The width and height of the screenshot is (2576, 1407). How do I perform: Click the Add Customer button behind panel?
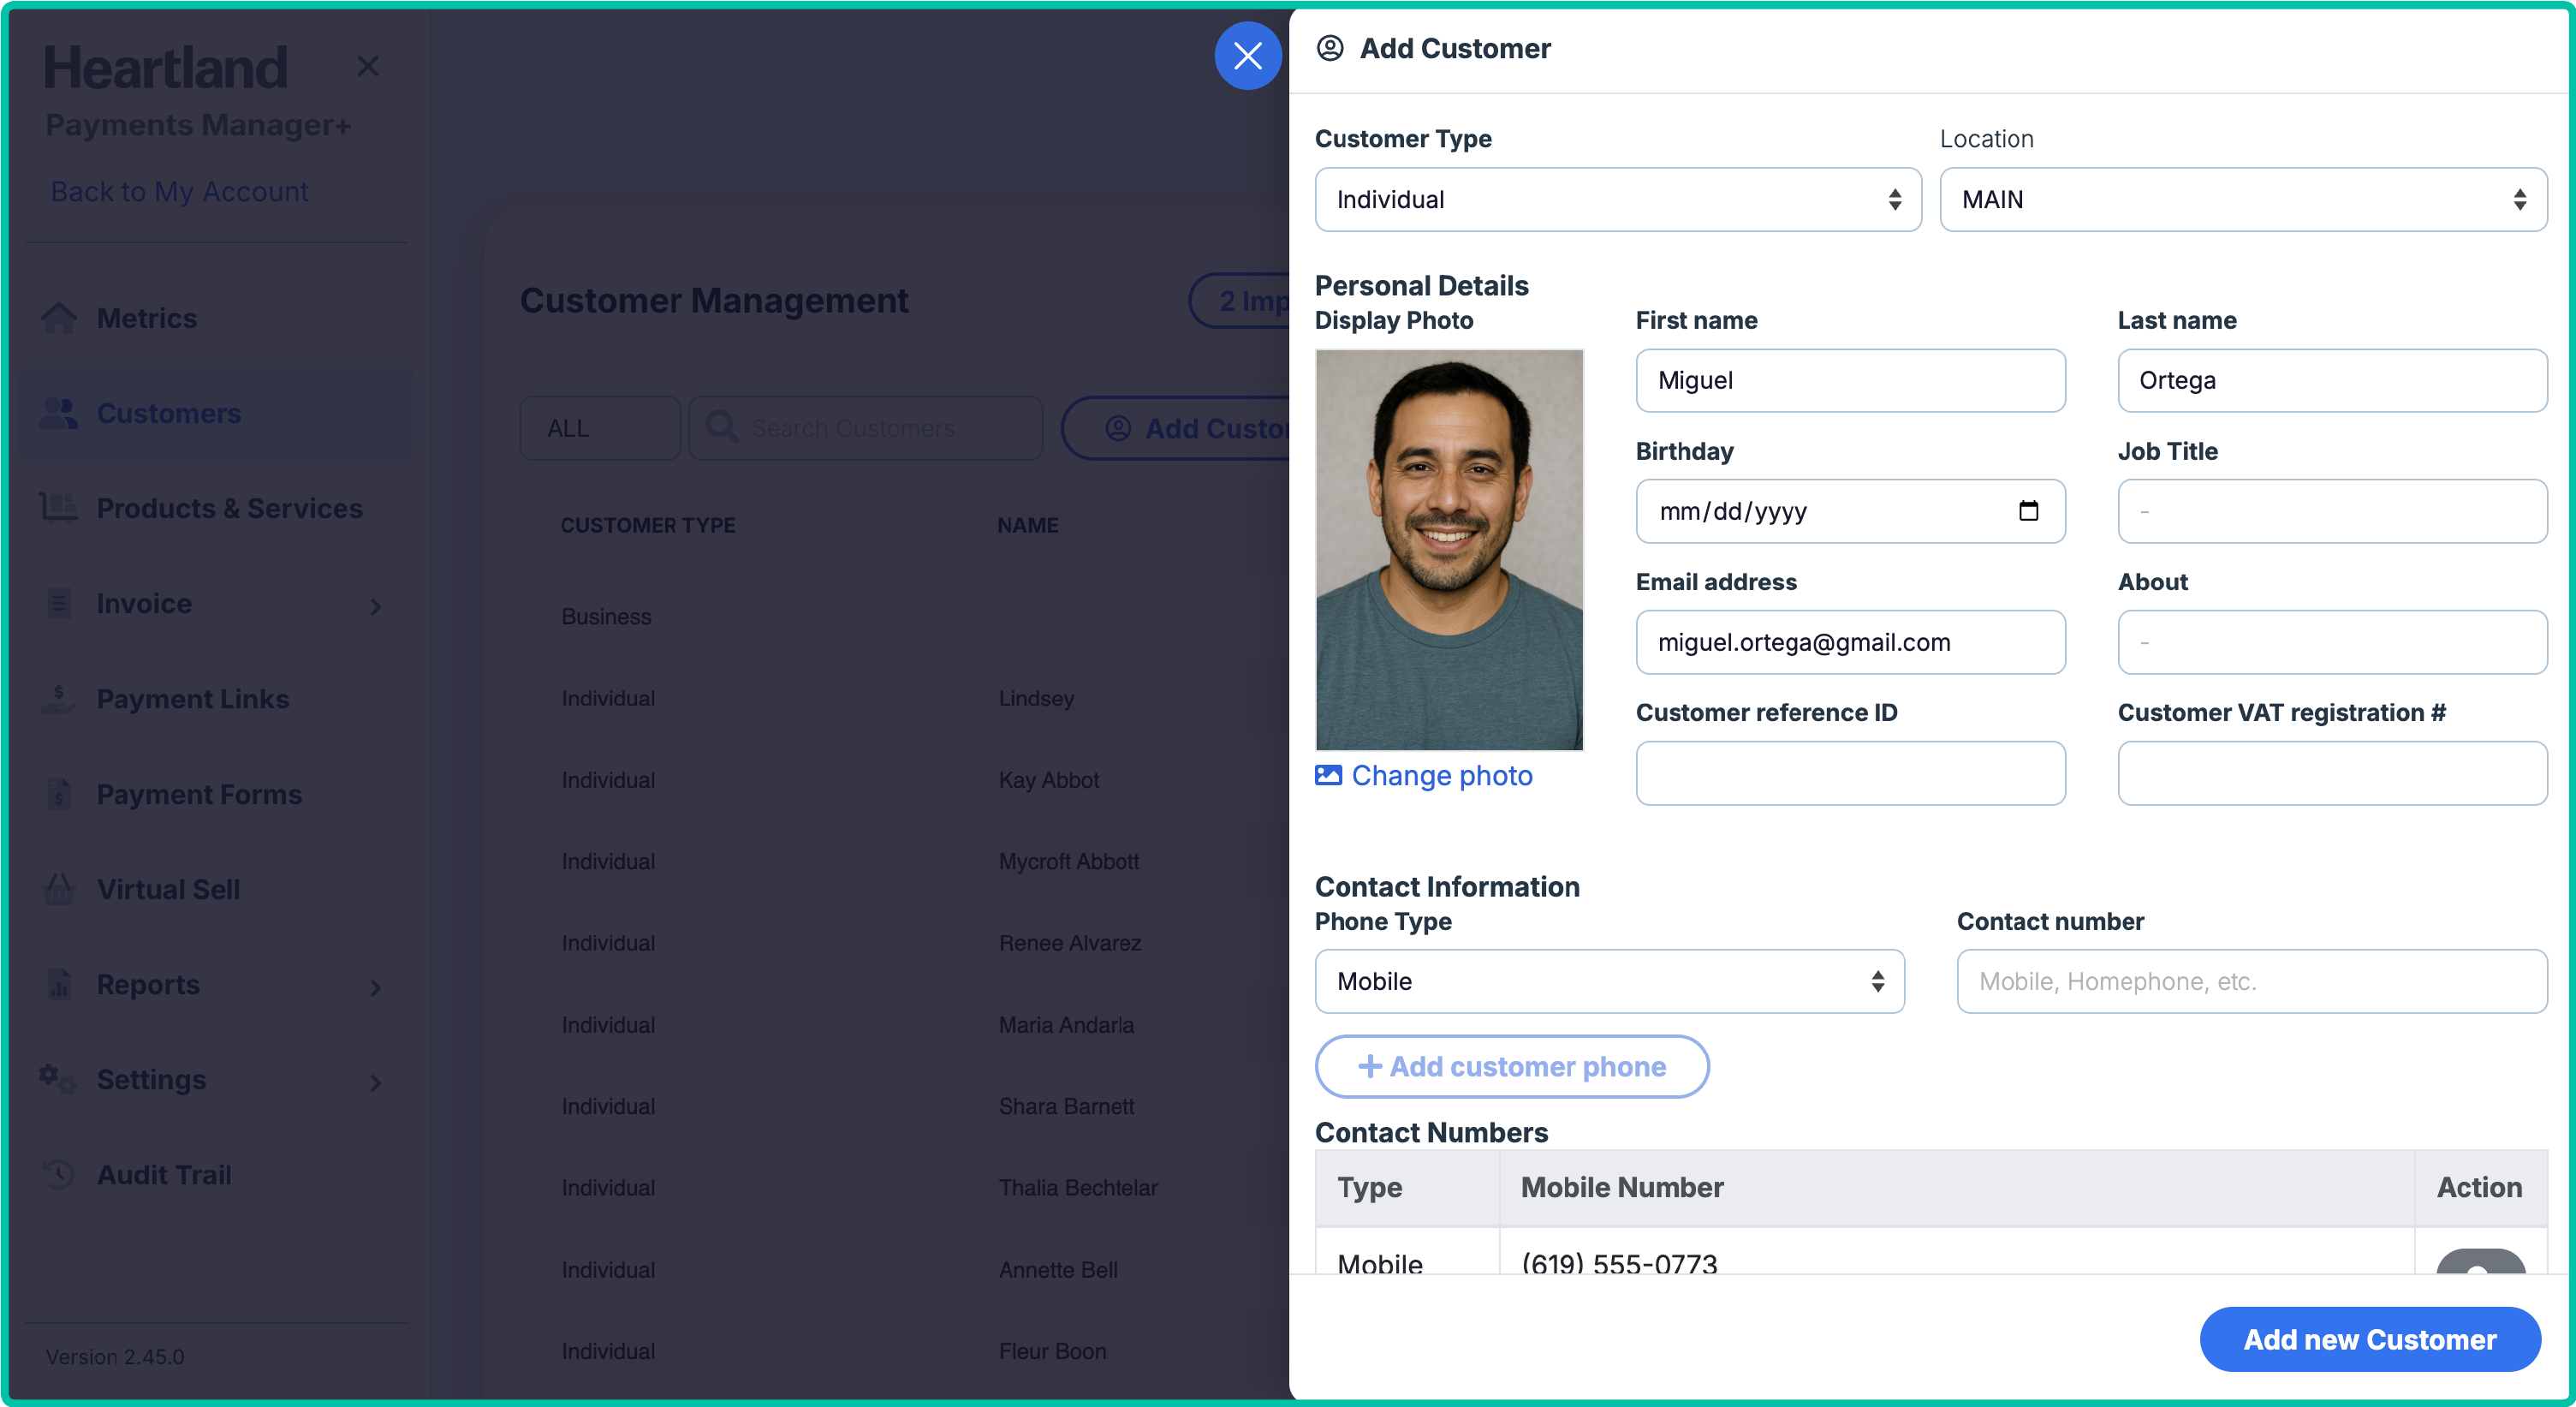point(1177,428)
